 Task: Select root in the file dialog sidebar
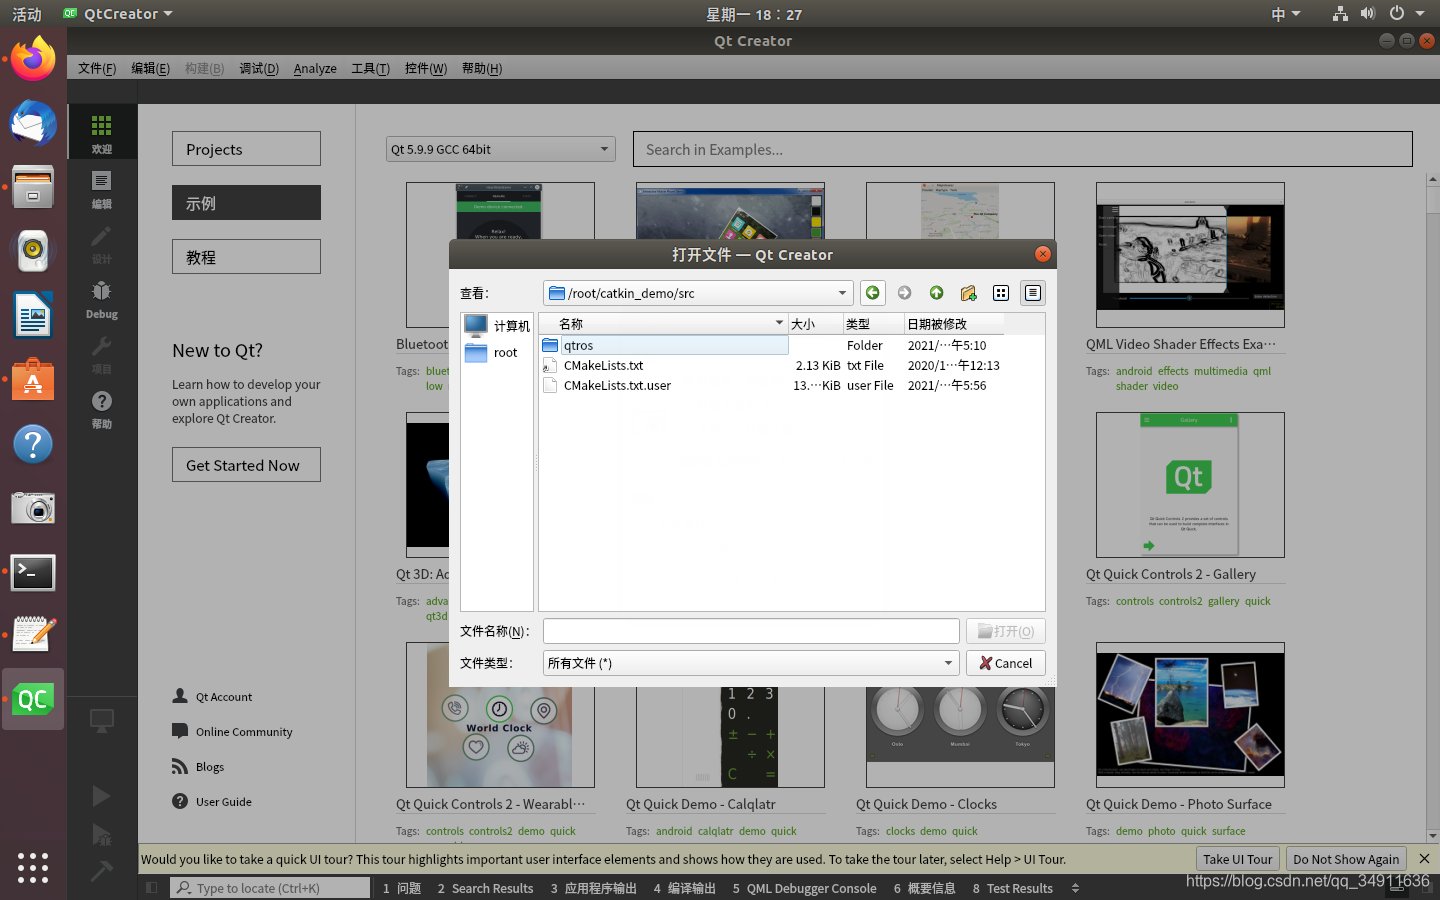tap(497, 353)
